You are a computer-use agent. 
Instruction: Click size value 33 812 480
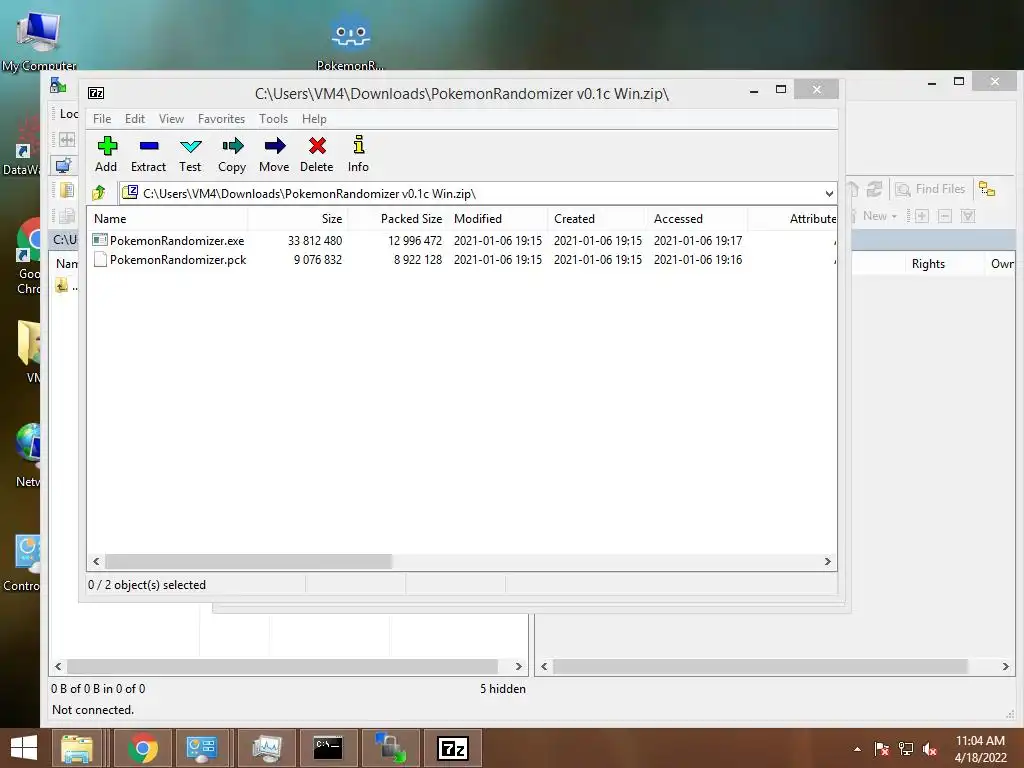315,240
